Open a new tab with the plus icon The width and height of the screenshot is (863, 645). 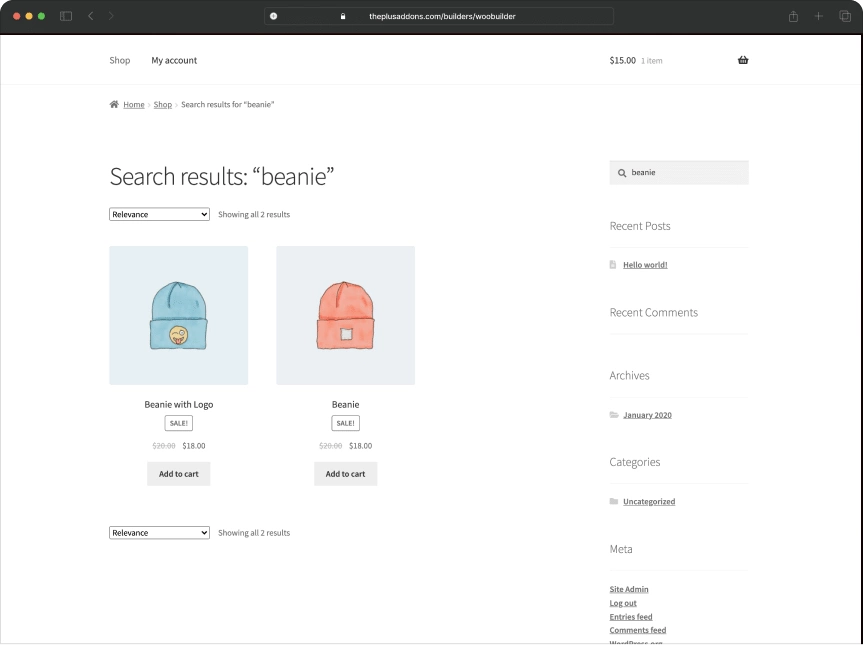point(818,16)
